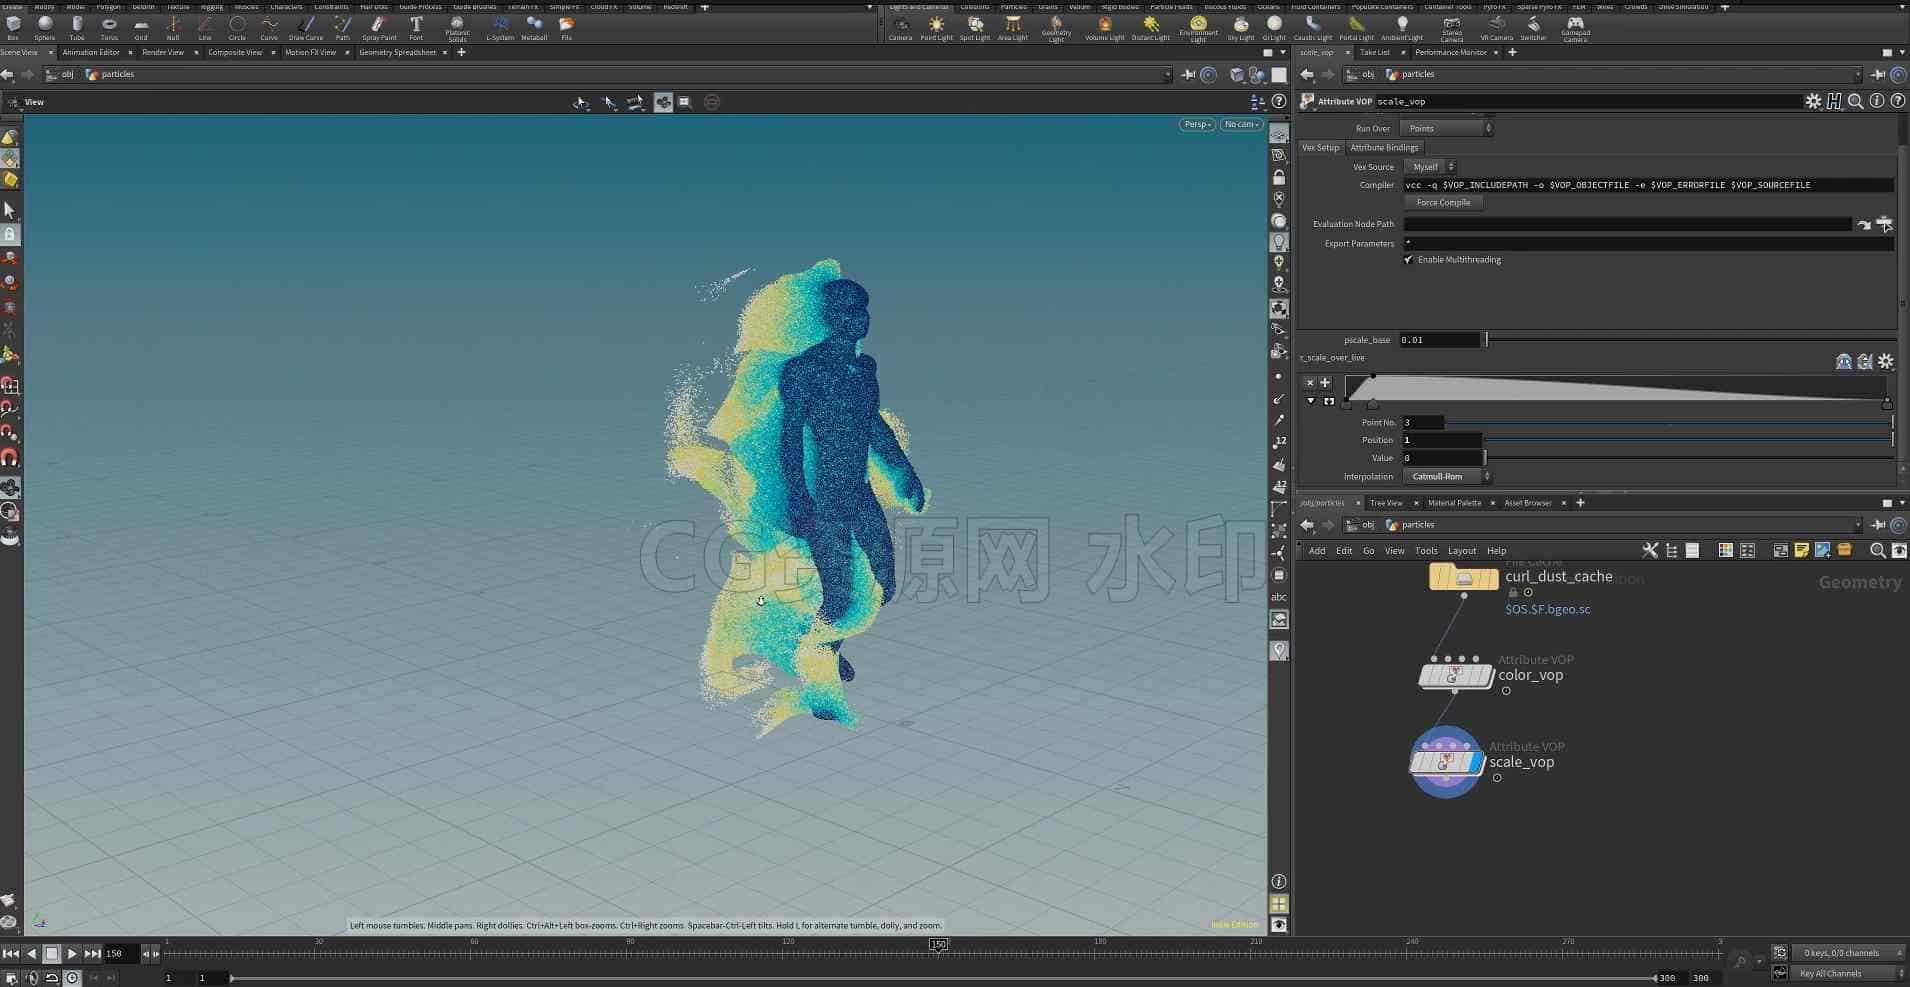Open the Run Over dropdown
This screenshot has width=1910, height=987.
1446,128
